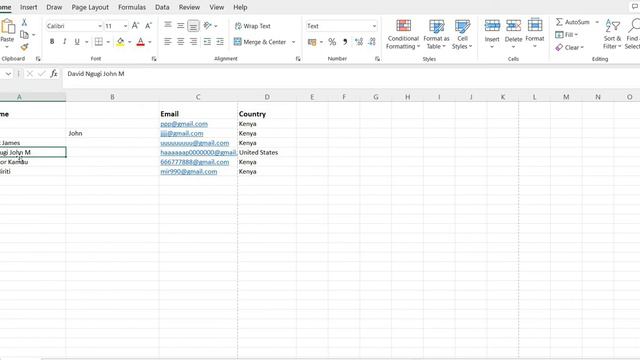Click Merge & Center button
The height and width of the screenshot is (360, 640).
(260, 42)
